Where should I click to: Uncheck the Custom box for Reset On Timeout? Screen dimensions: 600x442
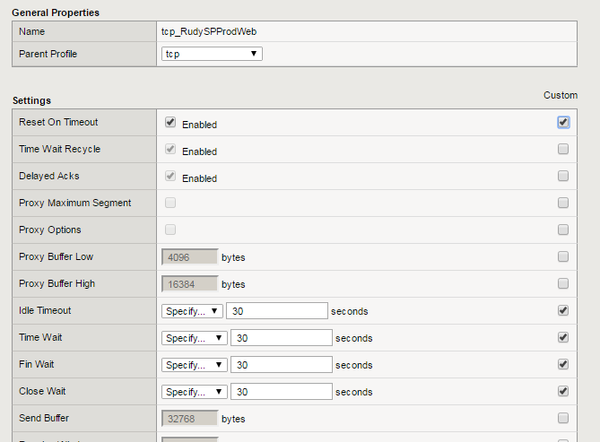(564, 122)
